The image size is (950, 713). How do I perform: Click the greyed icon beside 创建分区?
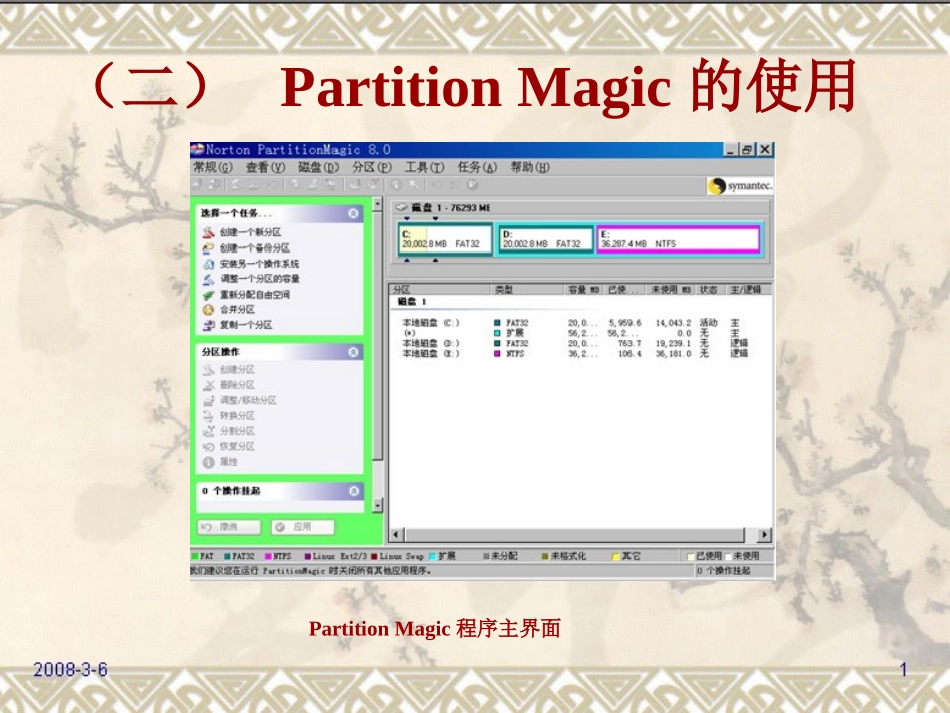tap(208, 370)
